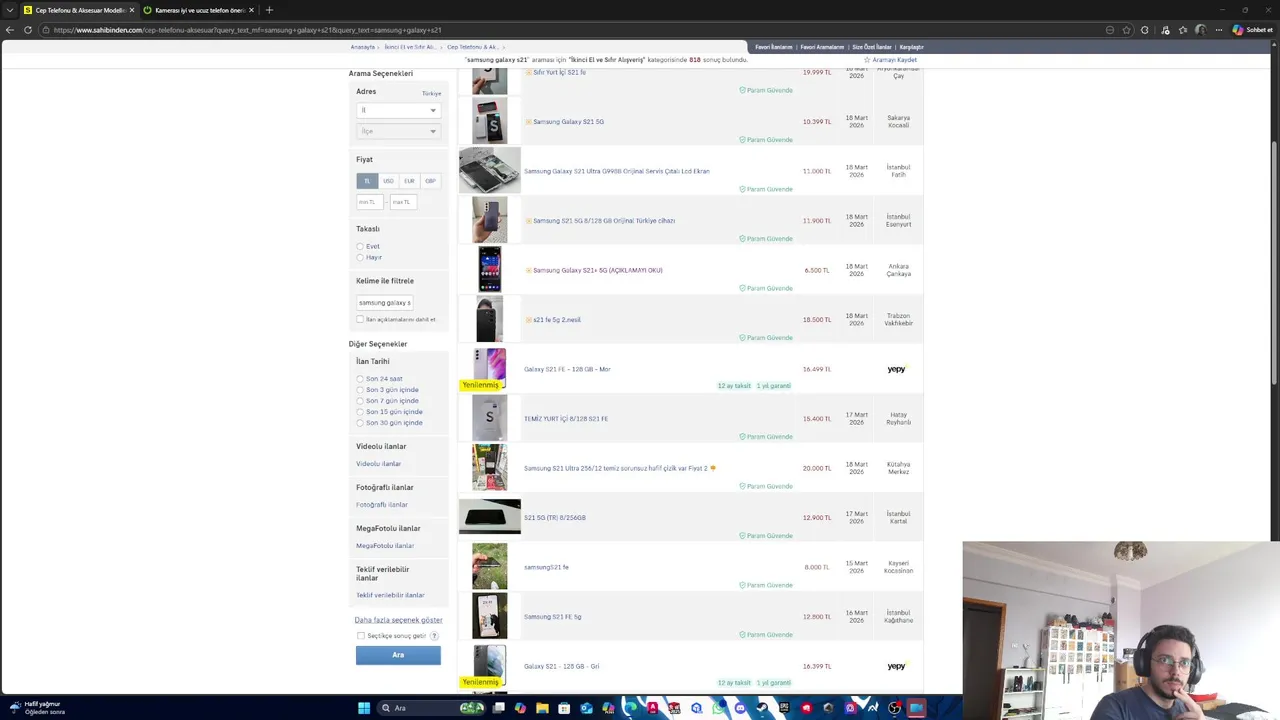Select Son 30 gün içinde listing date
The width and height of the screenshot is (1280, 720).
pyautogui.click(x=360, y=423)
